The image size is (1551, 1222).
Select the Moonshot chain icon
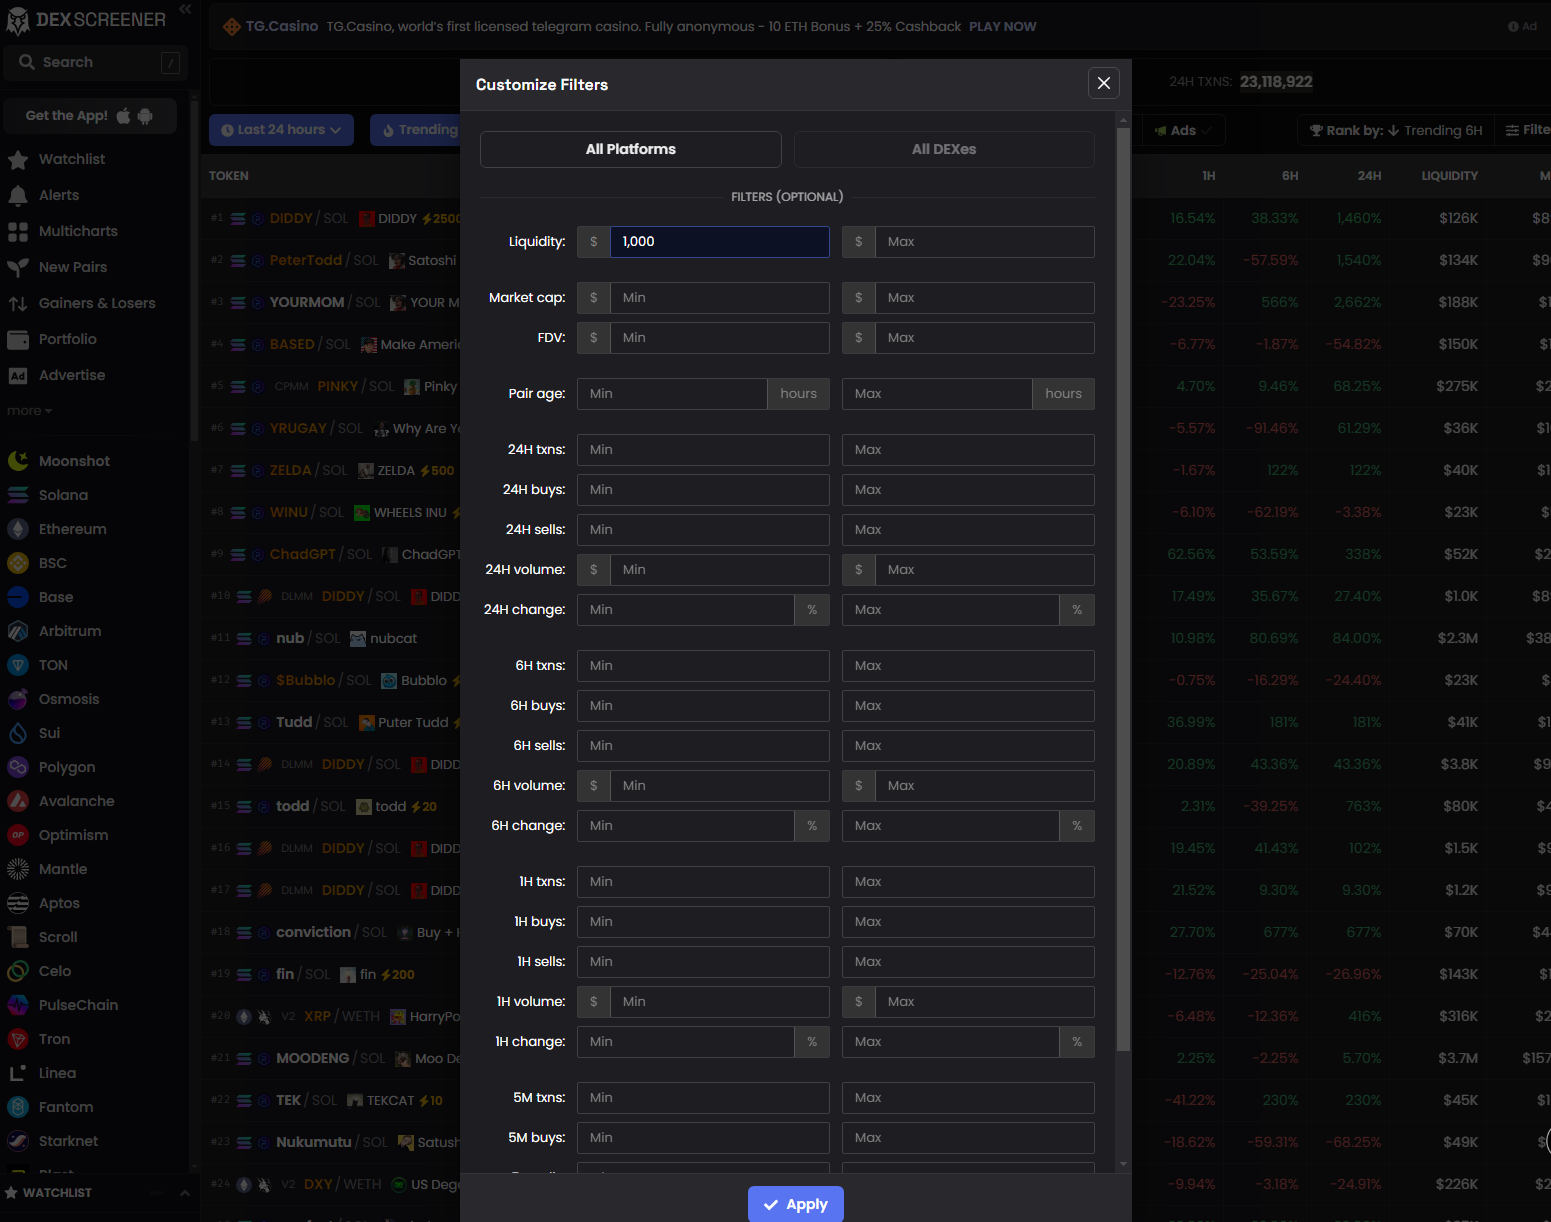(18, 461)
